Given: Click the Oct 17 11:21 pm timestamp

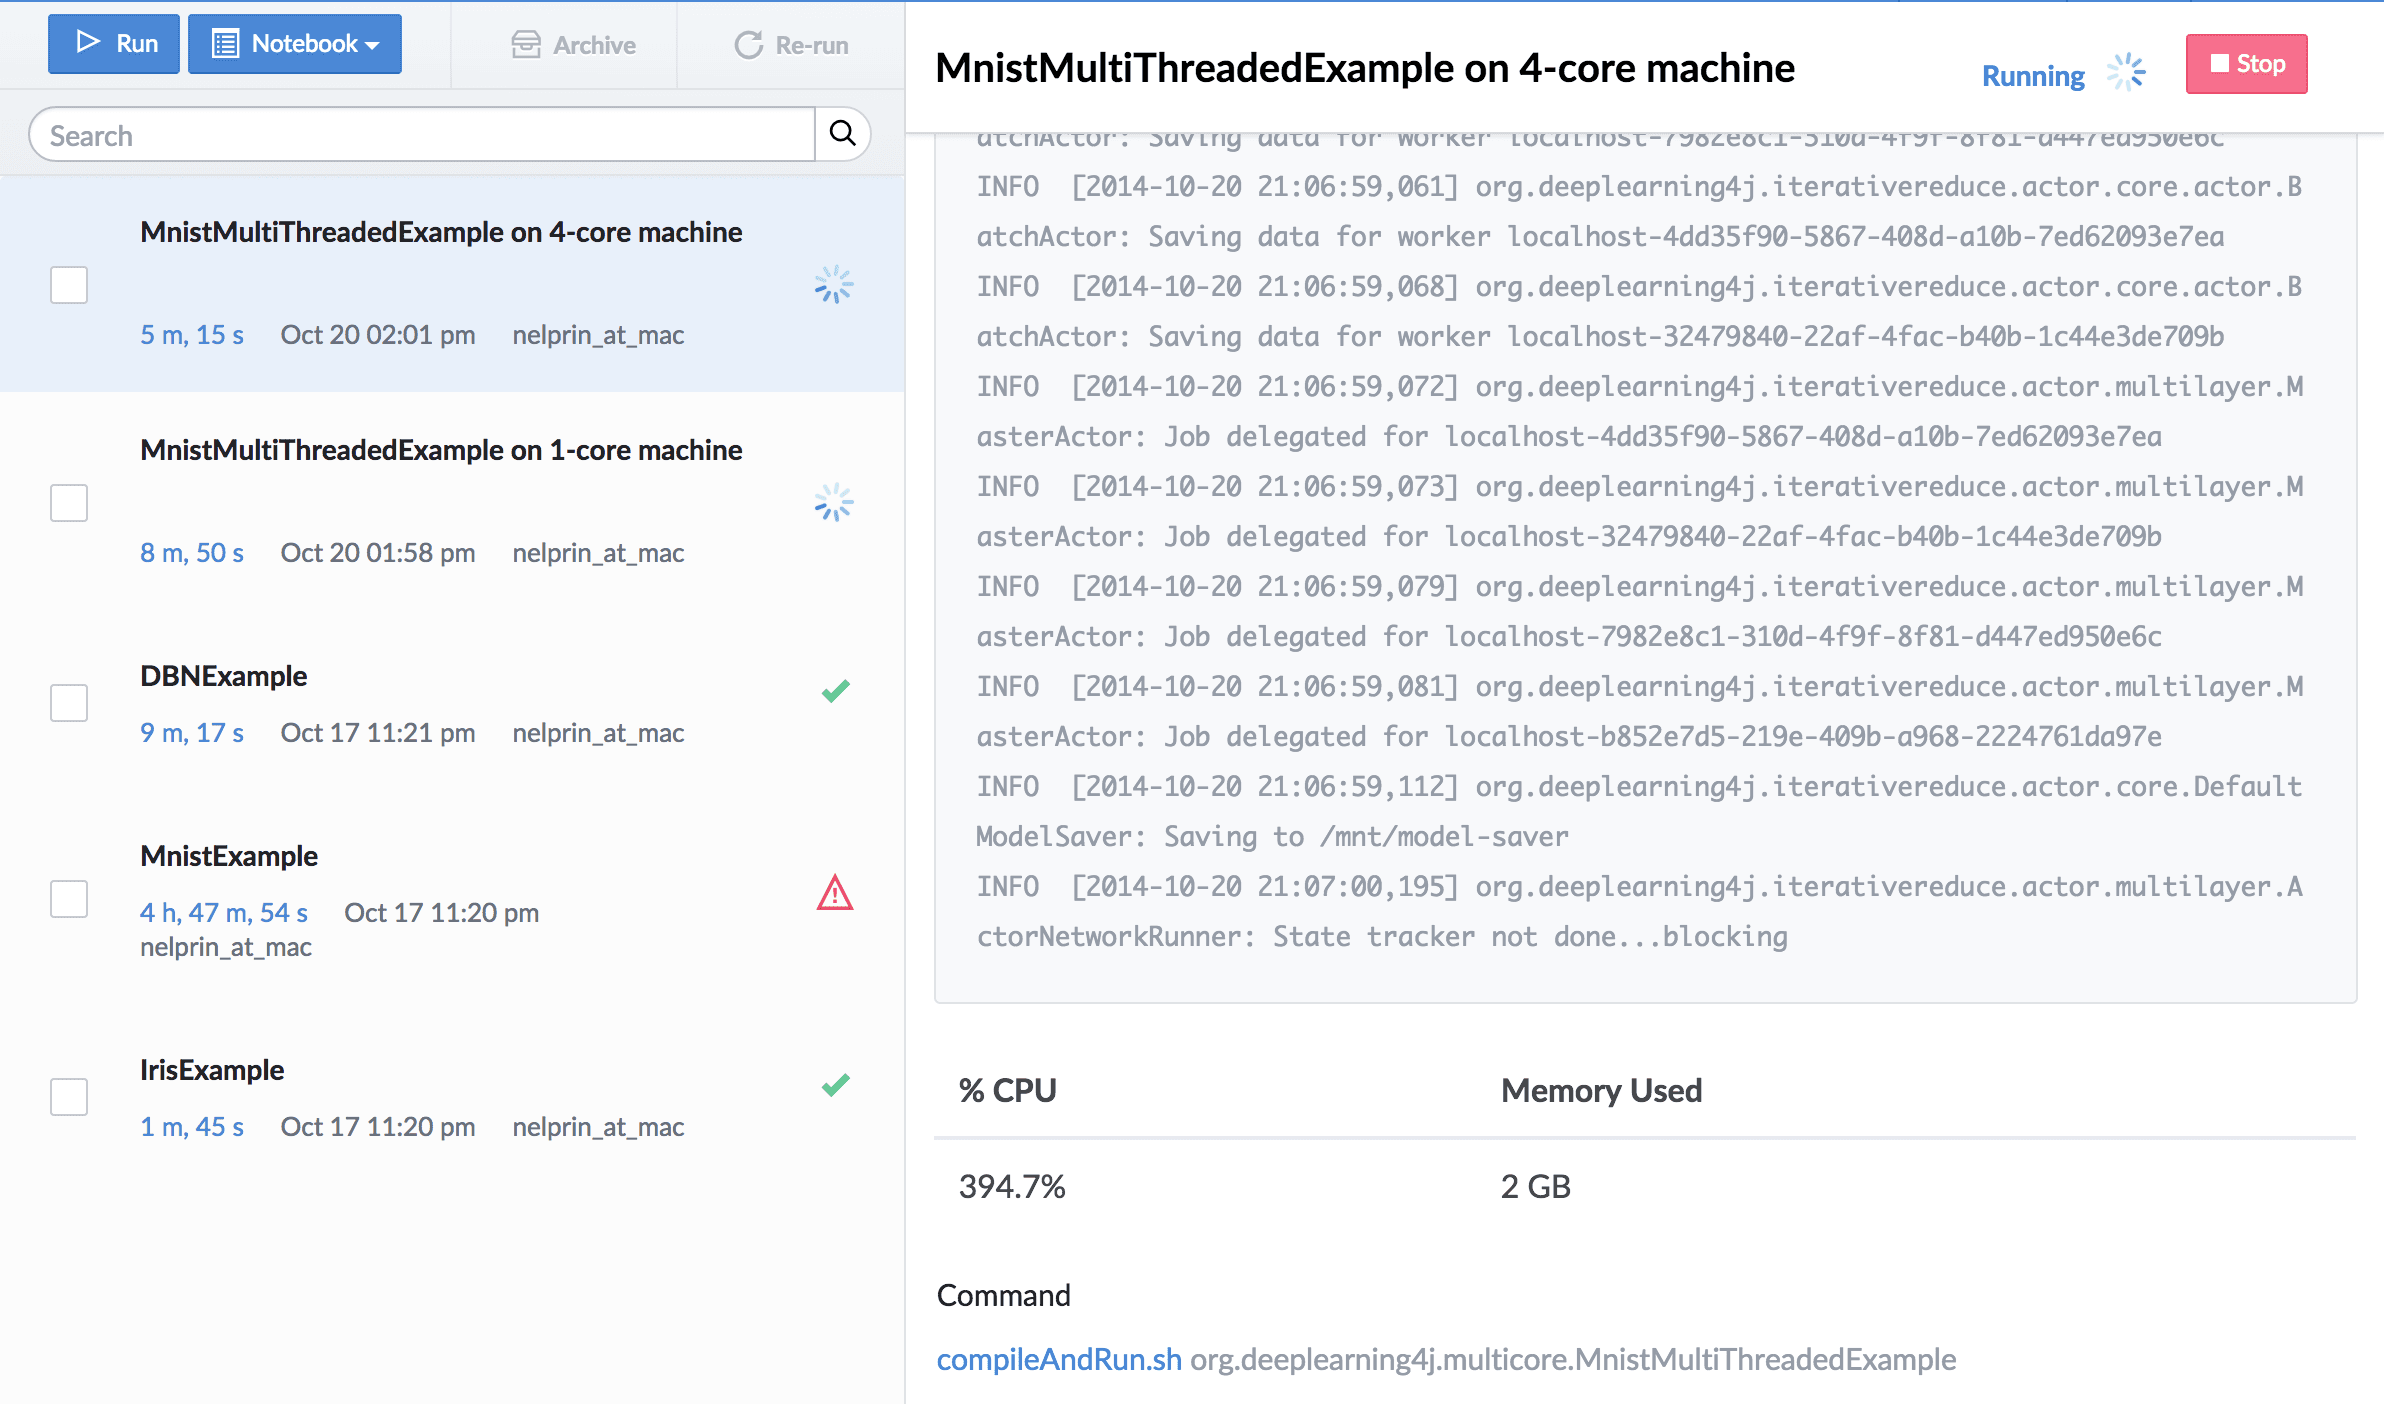Looking at the screenshot, I should pos(378,733).
